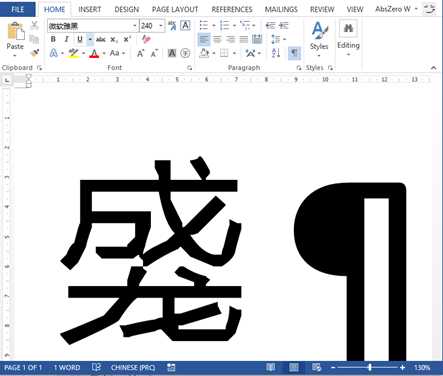Viewport: 443px width, 376px height.
Task: Click the Paste clipboard icon
Action: pos(15,31)
